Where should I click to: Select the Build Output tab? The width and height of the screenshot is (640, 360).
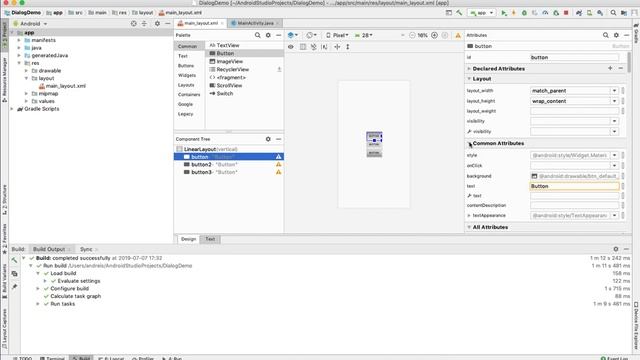tap(49, 249)
